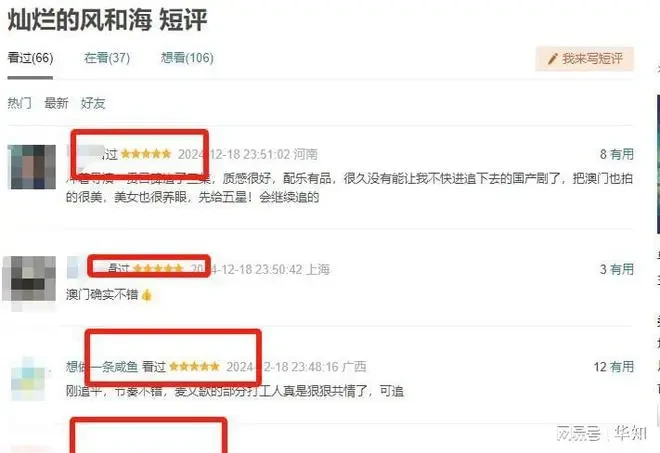Sort reviews by 热门

click(19, 103)
